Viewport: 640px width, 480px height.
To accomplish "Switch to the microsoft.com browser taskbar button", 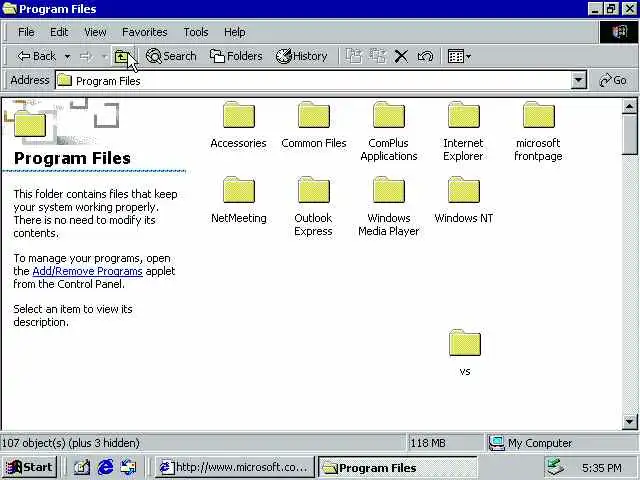I will (235, 467).
